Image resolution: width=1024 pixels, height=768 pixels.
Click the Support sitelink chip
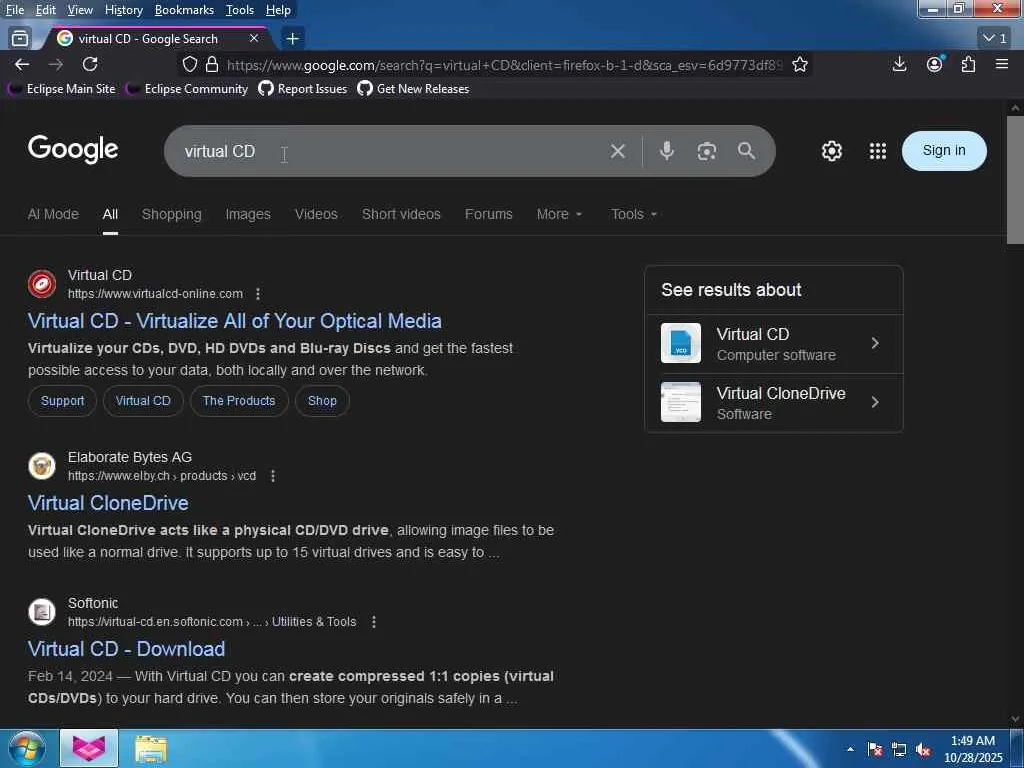click(63, 401)
